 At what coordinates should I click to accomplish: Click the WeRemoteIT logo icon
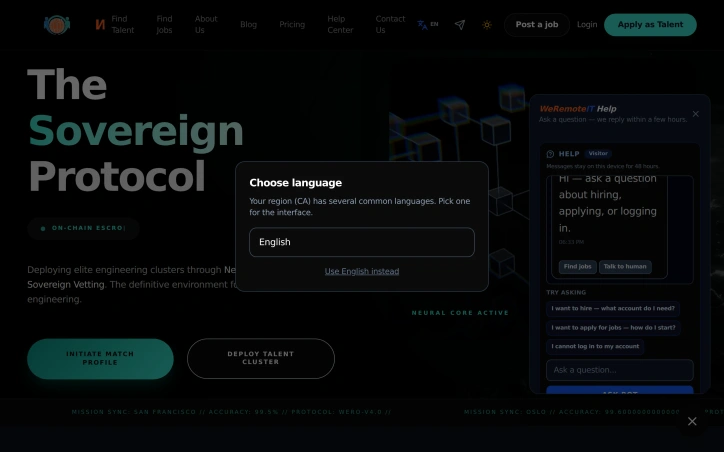pyautogui.click(x=57, y=24)
